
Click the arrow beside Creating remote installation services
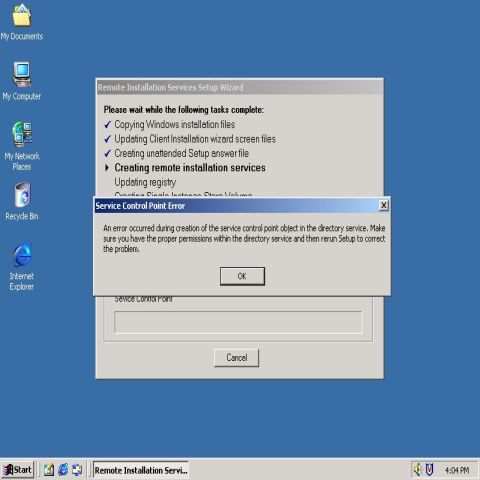click(107, 168)
